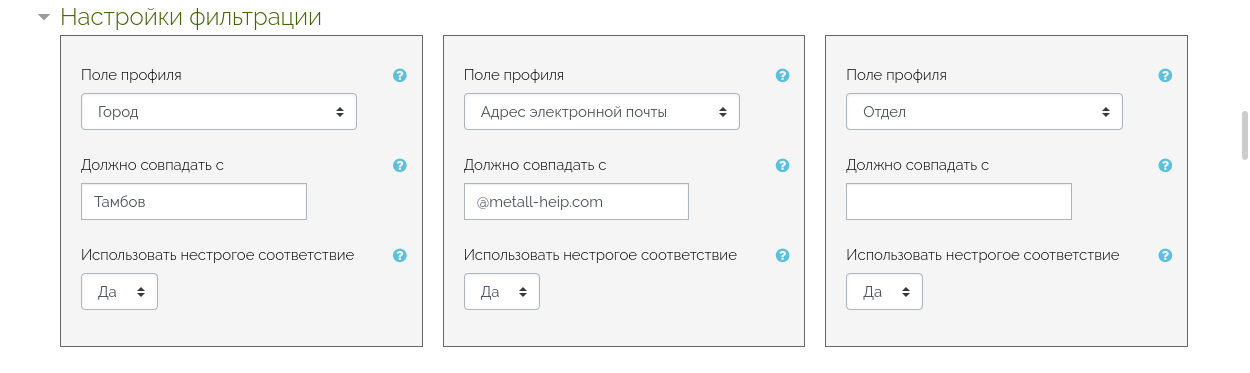Open help beside empty Отдел match field
This screenshot has height=373, width=1250.
coord(1165,165)
